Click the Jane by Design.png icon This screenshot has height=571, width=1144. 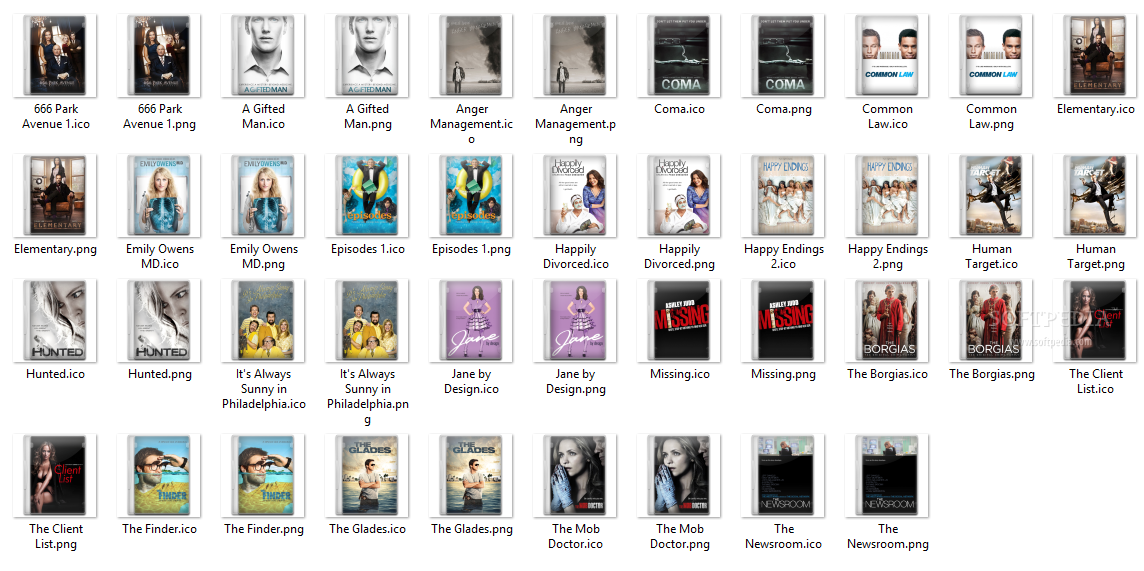(x=575, y=321)
